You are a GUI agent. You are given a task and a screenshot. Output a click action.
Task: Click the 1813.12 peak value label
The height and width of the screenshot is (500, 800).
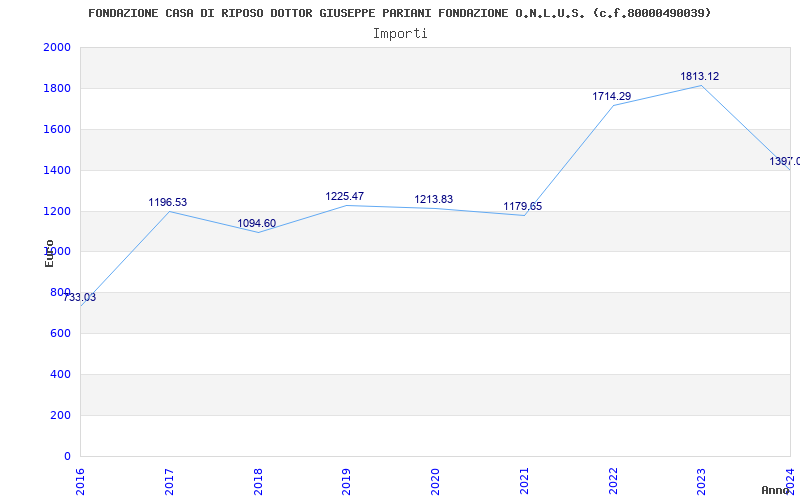point(699,77)
